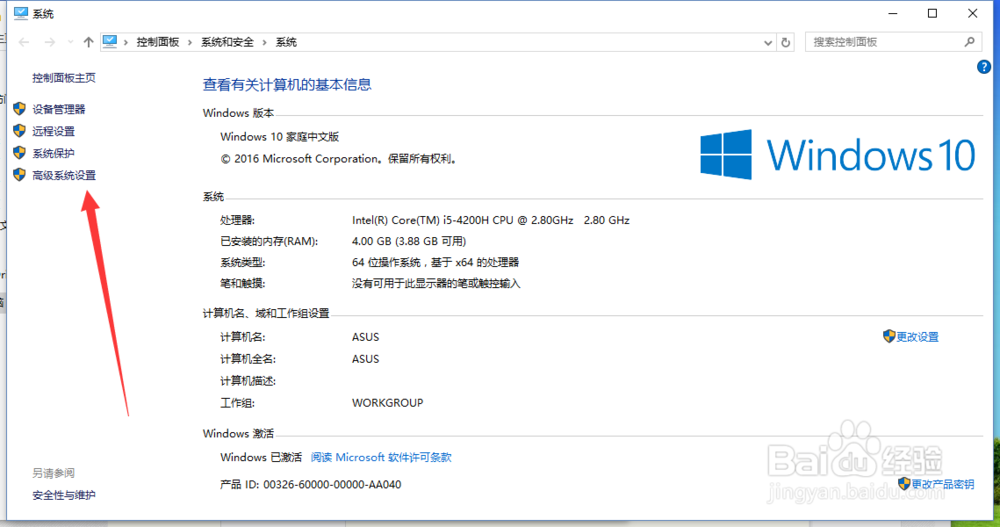Open address bar history dropdown
The width and height of the screenshot is (1000, 527).
coord(768,43)
